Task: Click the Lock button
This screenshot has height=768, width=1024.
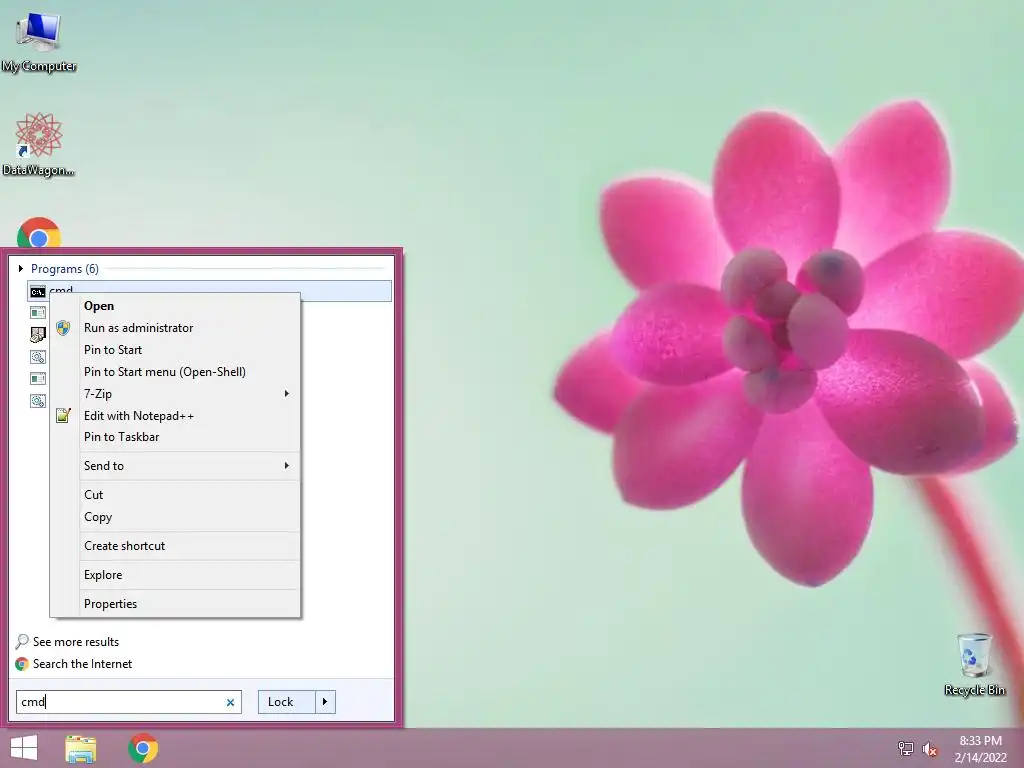Action: click(287, 702)
